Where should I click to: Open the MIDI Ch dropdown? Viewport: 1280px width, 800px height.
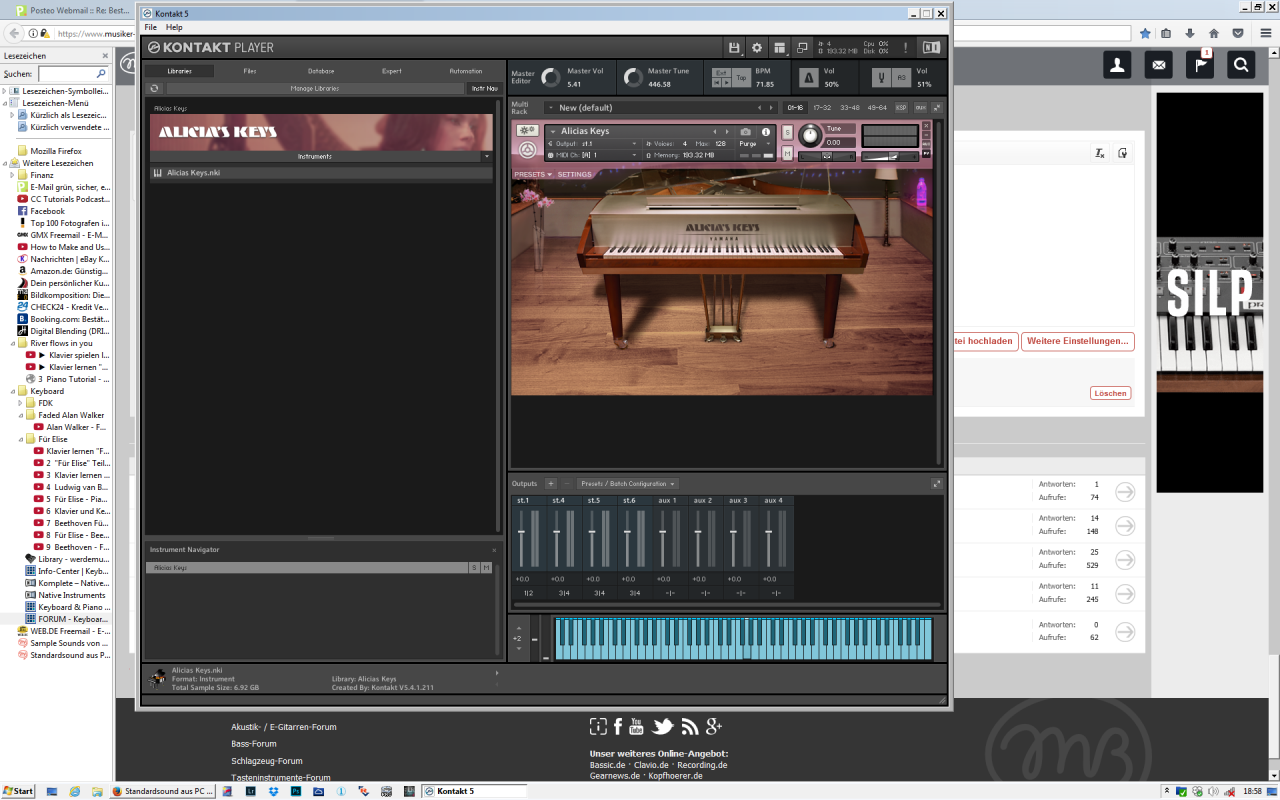pos(634,155)
